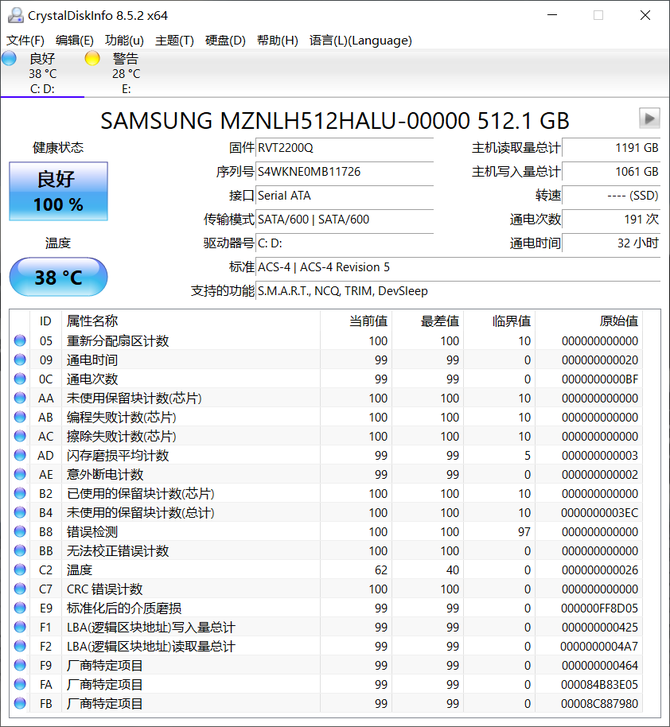
Task: Click blue status dot of attribute C7
Action: click(20, 589)
